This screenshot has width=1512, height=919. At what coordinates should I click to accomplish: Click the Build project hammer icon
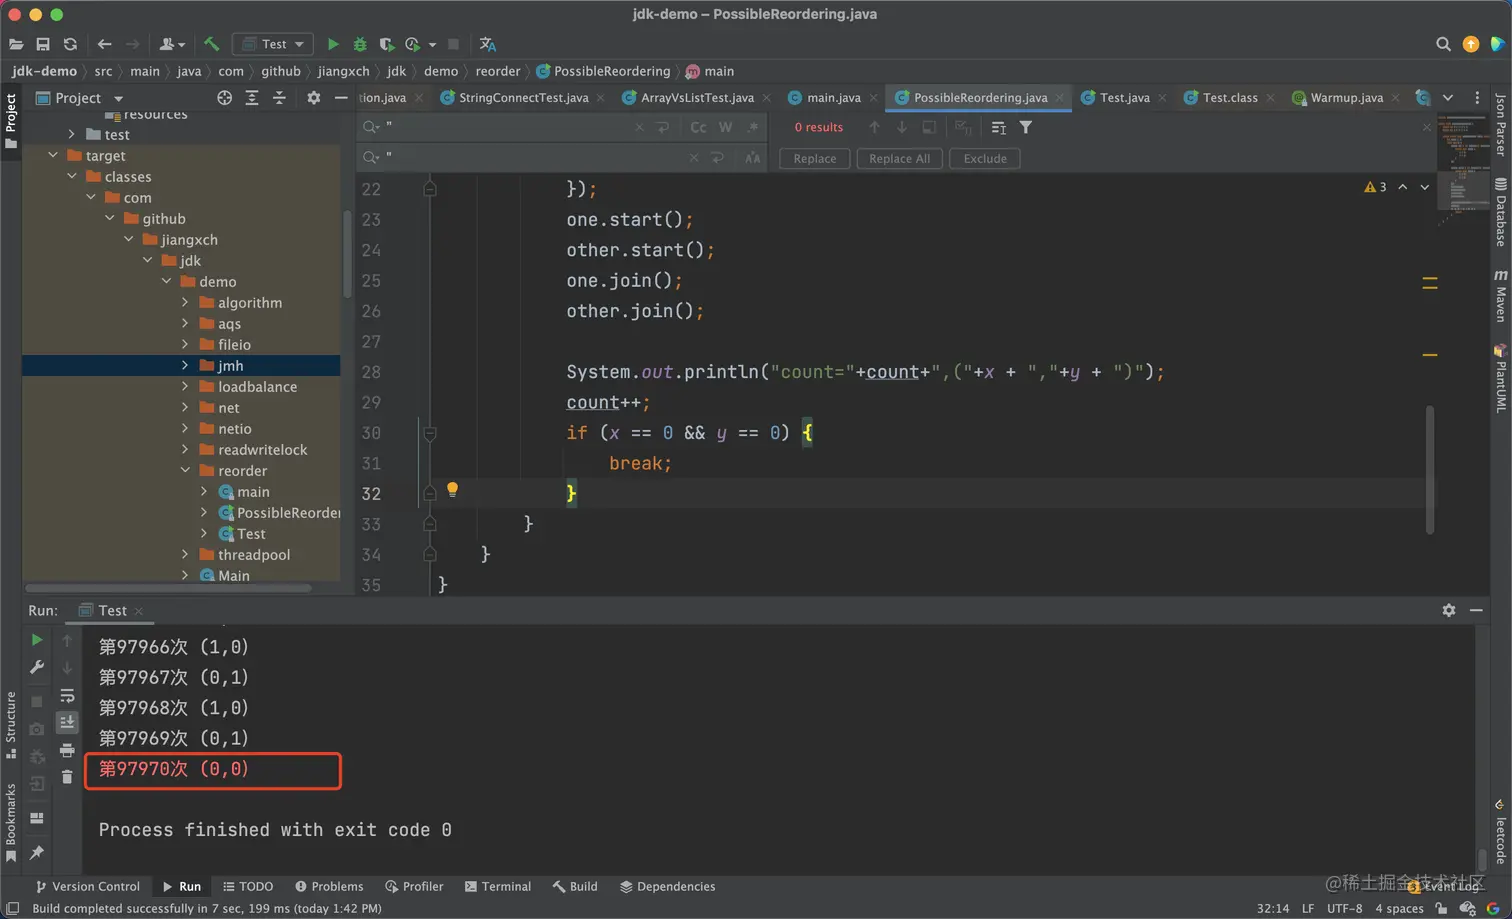point(211,44)
